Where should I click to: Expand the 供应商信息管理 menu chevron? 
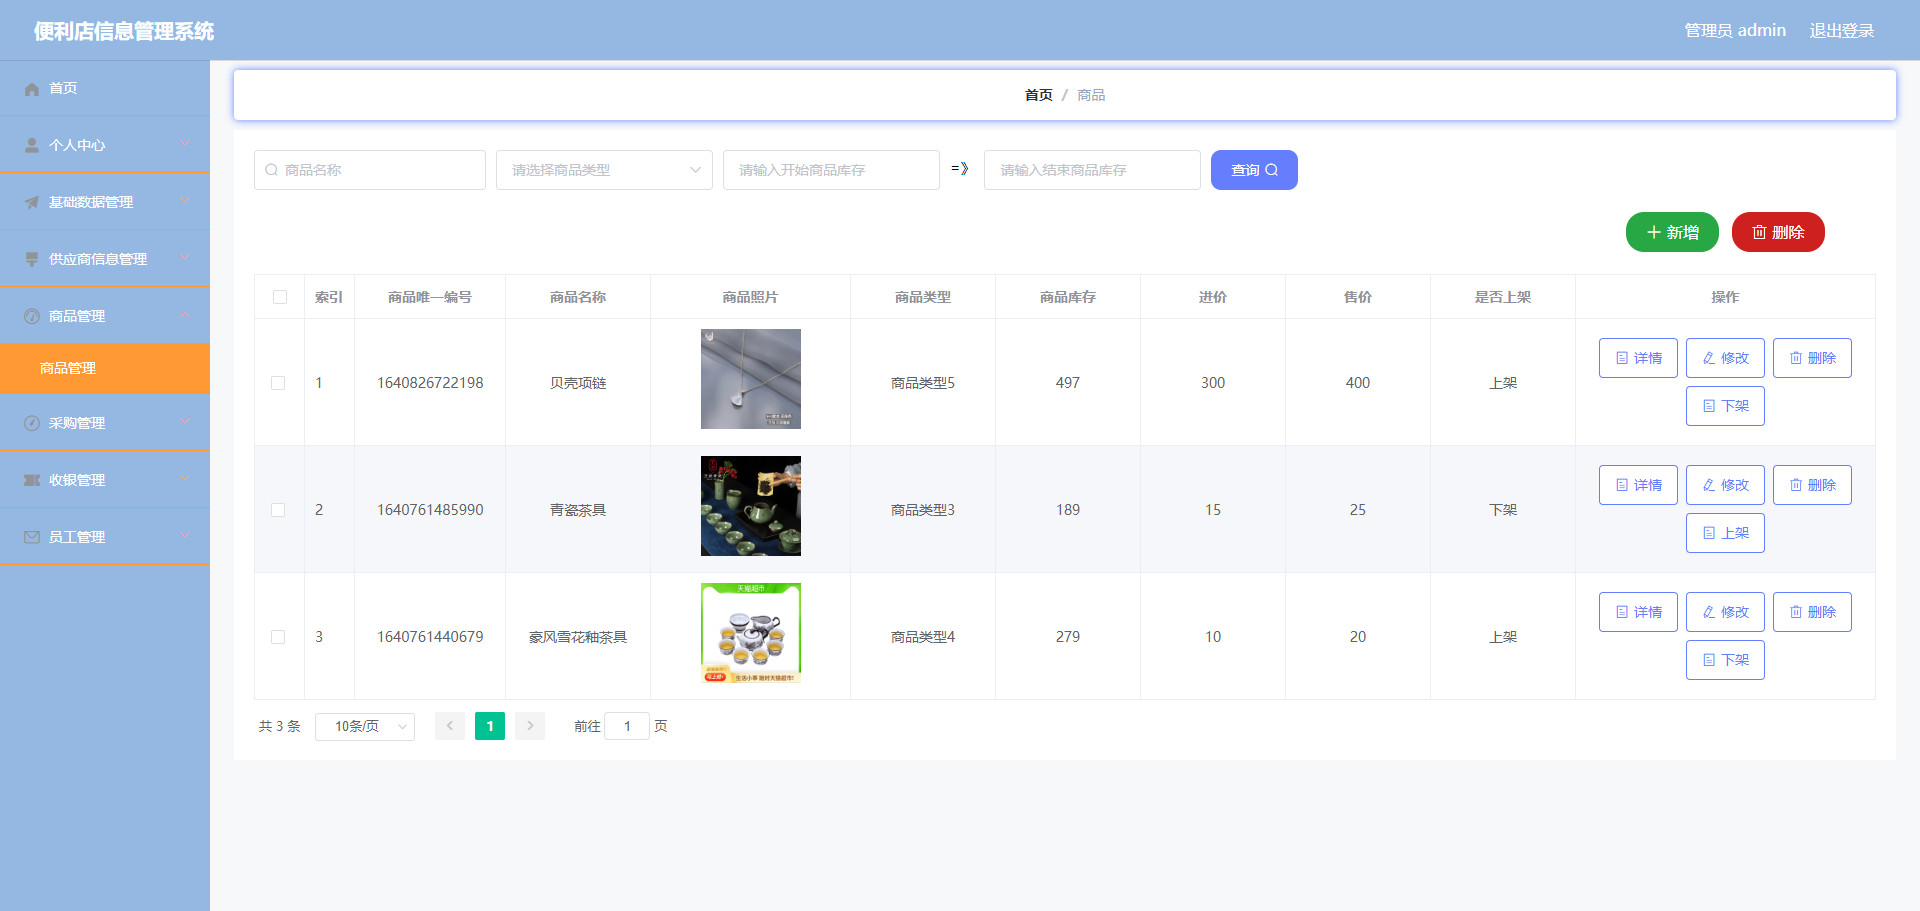point(185,258)
